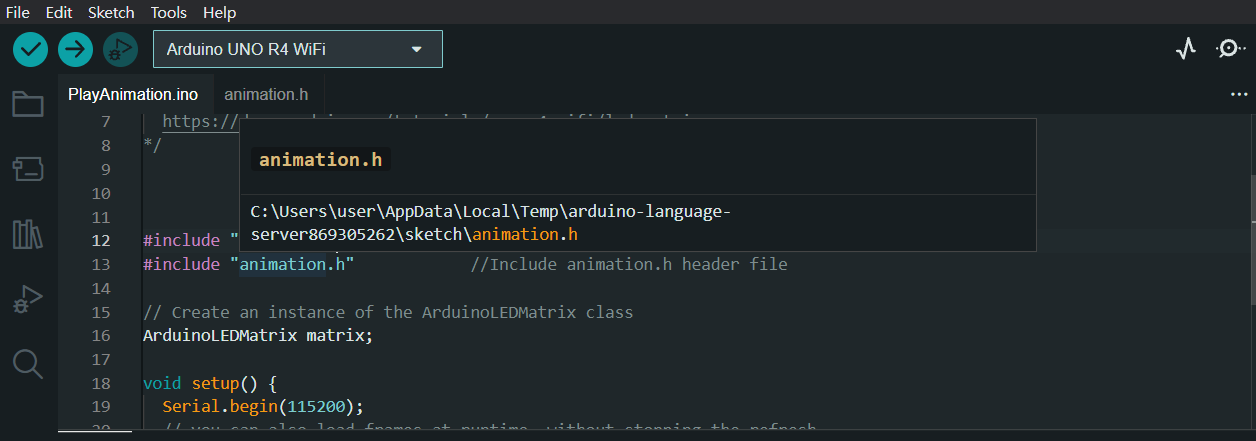The height and width of the screenshot is (441, 1256).
Task: Click "Serial.begin(115200);" on line 19
Action: click(263, 407)
